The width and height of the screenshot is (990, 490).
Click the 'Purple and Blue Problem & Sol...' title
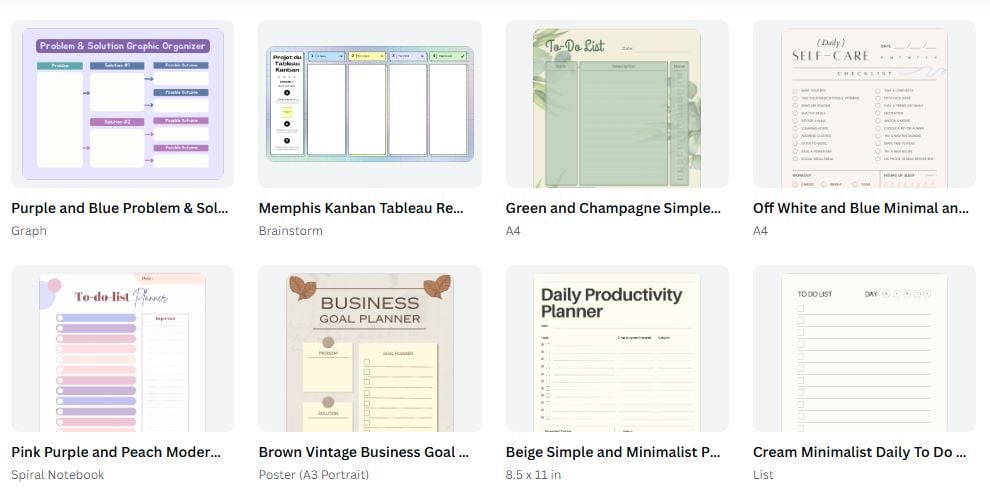(x=120, y=208)
